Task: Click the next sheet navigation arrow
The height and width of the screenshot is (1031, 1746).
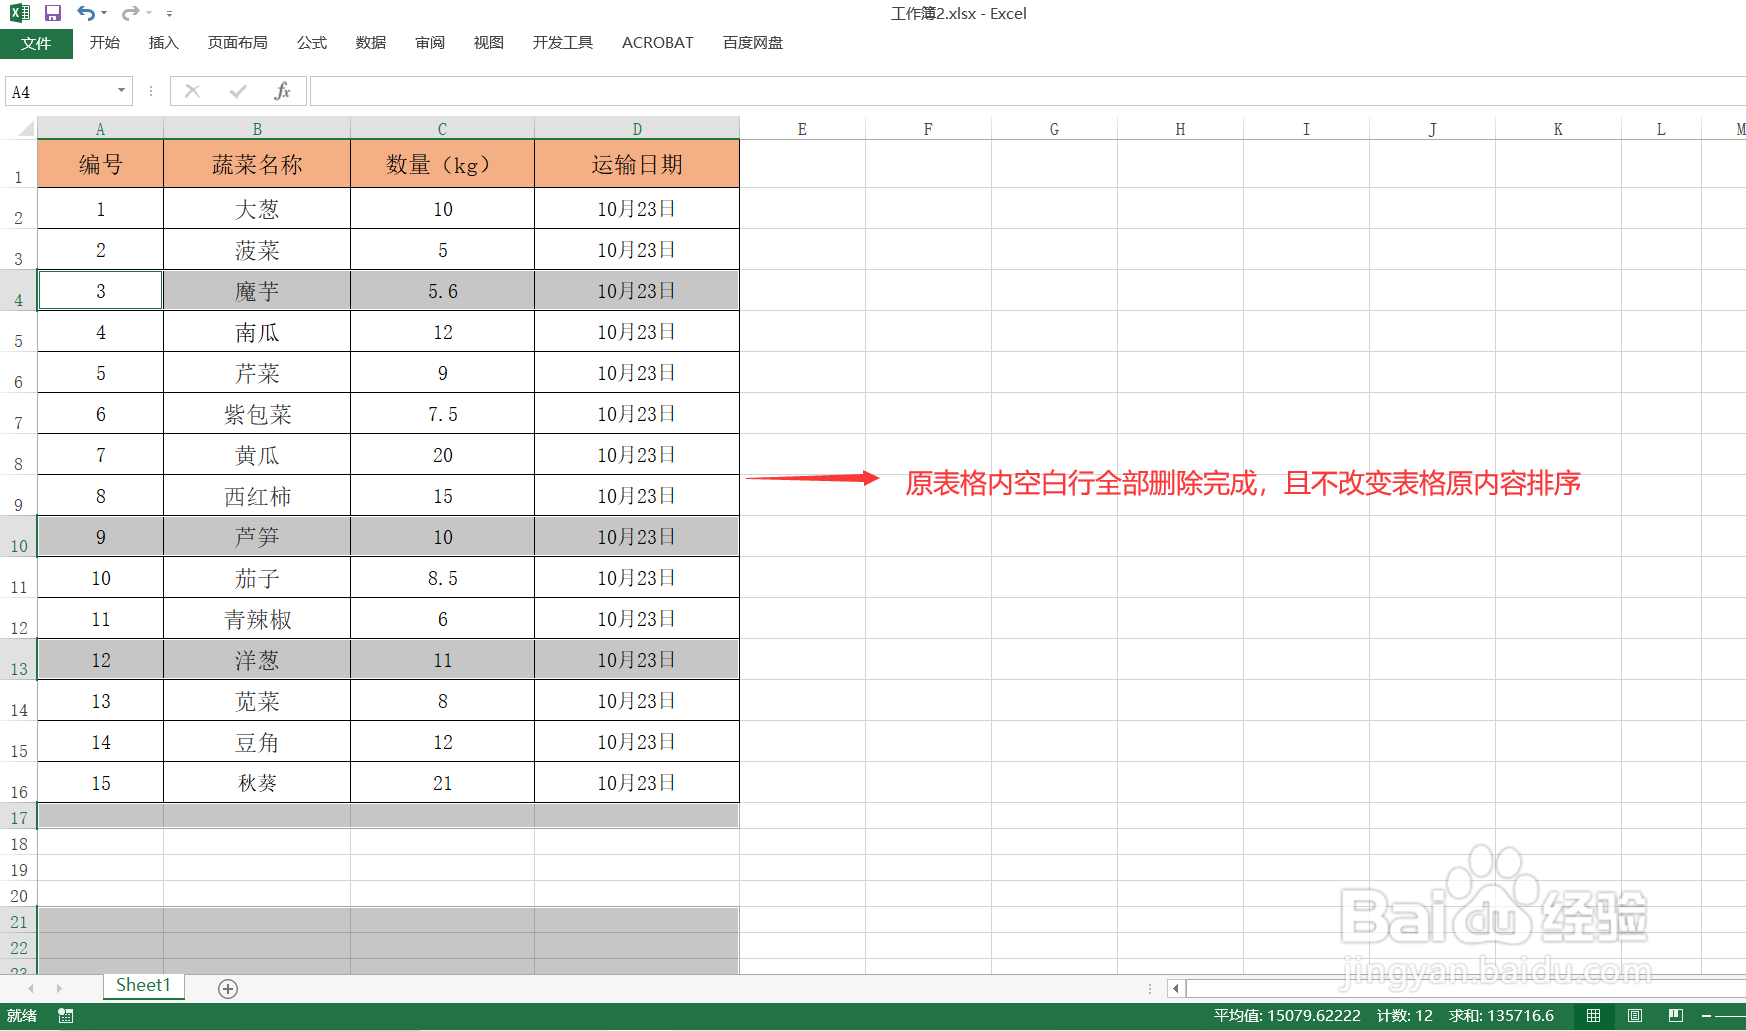Action: click(x=59, y=988)
